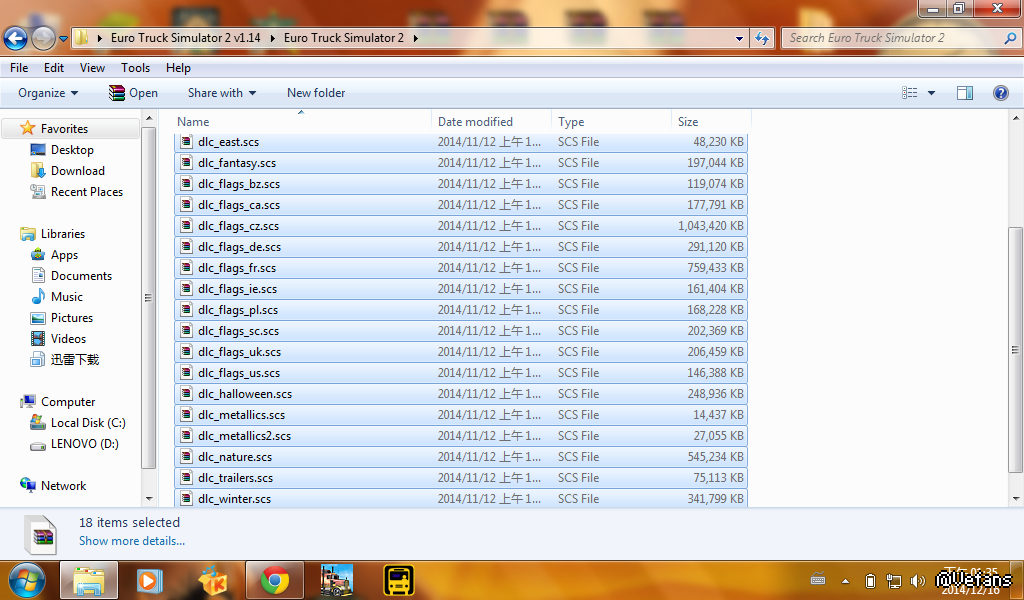Open Windows Start button
Viewport: 1024px width, 600px height.
tap(26, 580)
